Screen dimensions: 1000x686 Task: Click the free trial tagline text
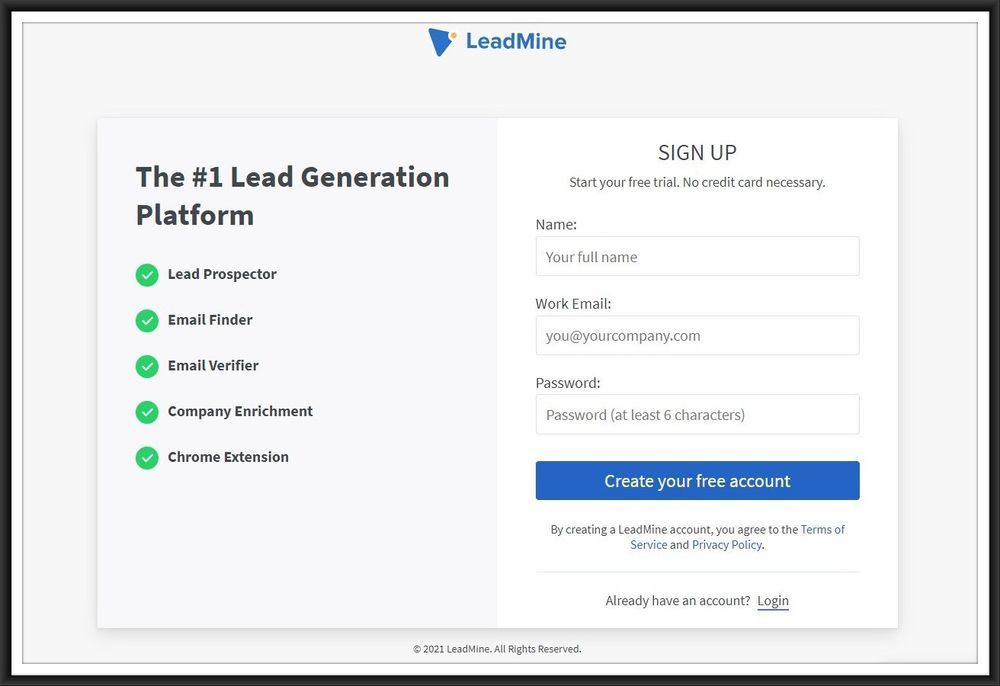697,182
